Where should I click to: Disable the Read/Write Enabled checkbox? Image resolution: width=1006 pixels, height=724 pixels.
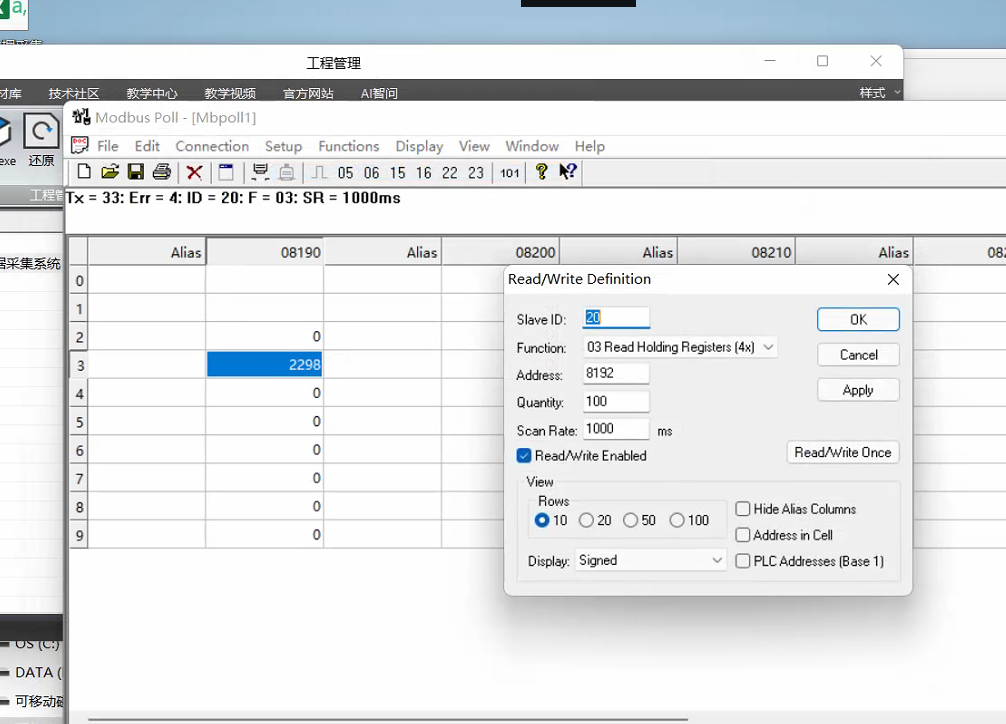pyautogui.click(x=524, y=456)
